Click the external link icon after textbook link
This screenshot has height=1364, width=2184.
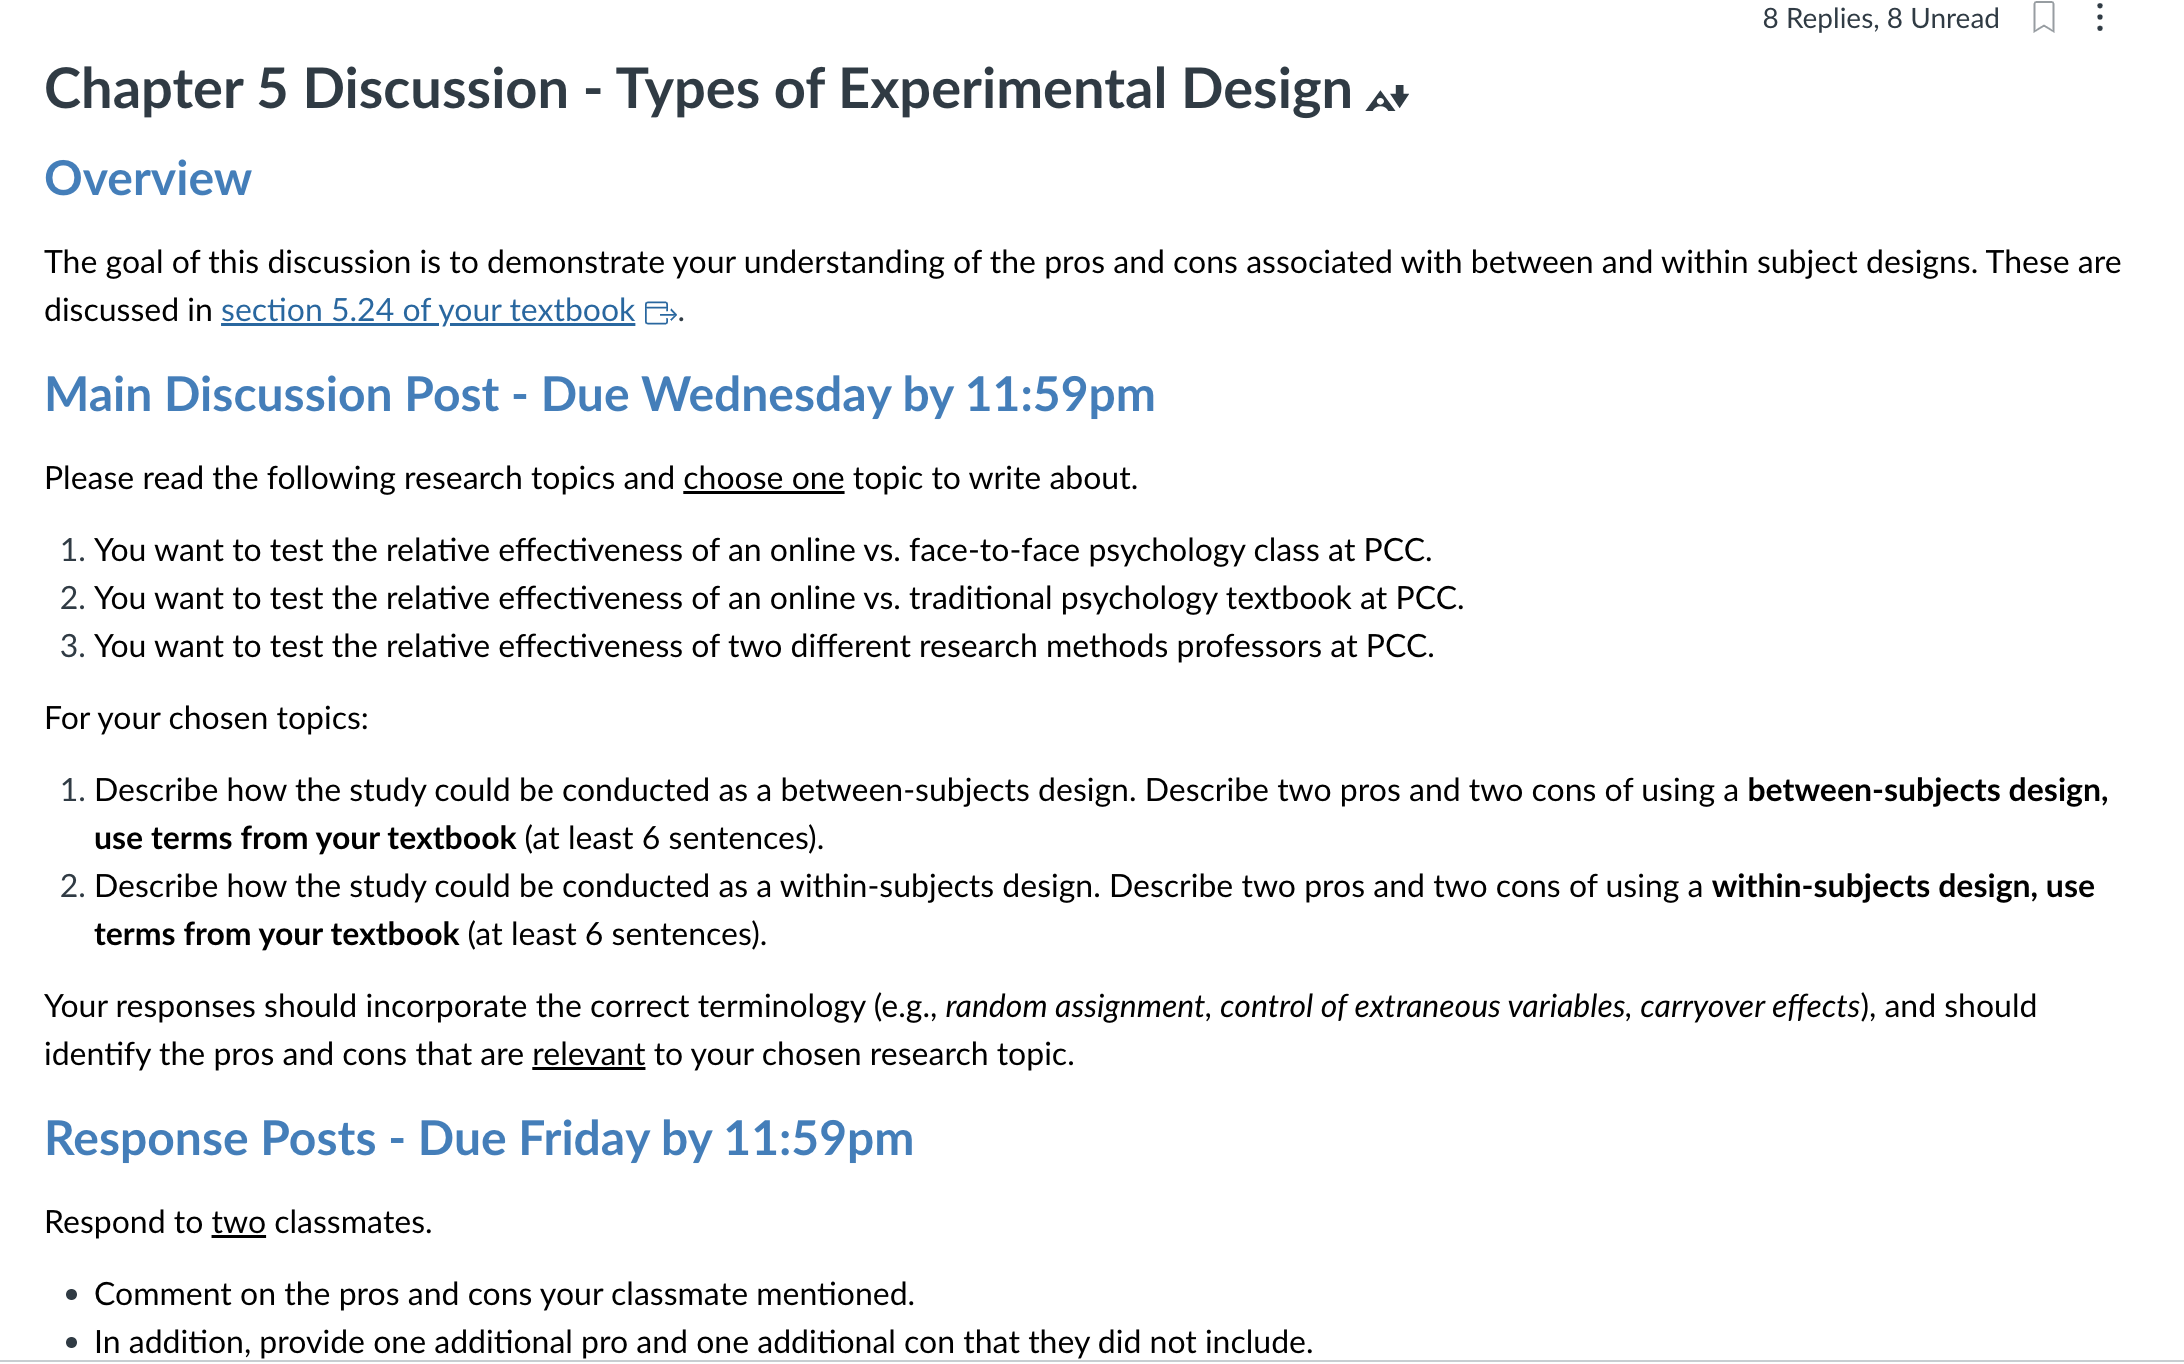point(660,313)
